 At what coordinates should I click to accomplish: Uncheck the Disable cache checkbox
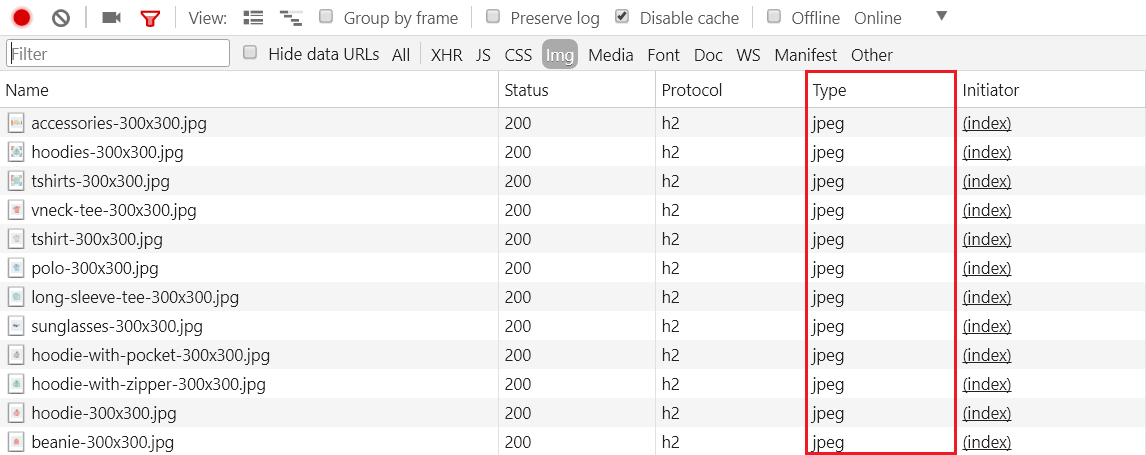(x=622, y=16)
